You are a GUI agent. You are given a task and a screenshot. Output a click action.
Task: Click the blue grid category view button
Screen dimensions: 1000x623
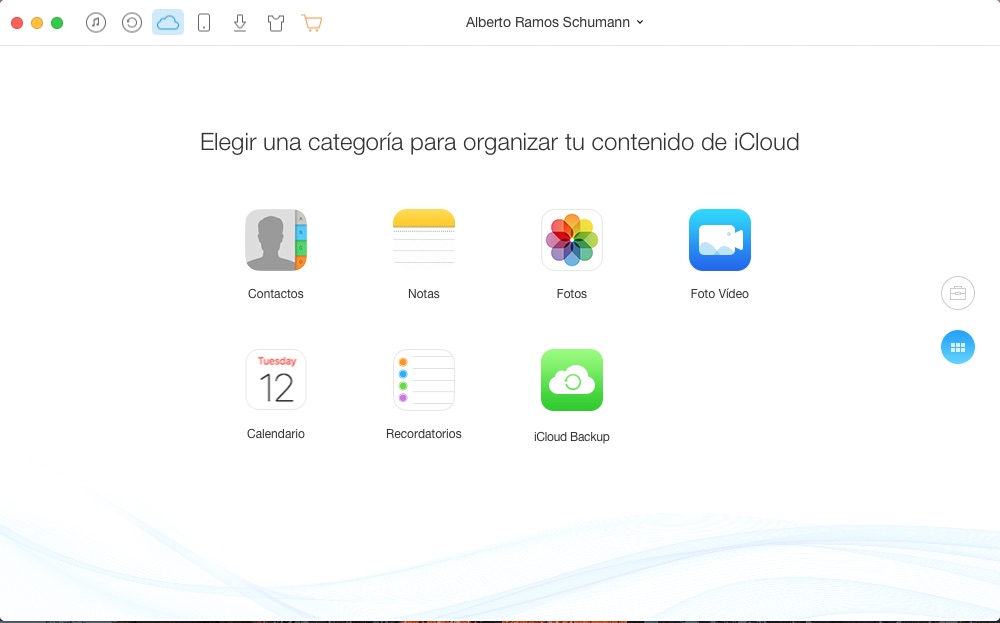(957, 347)
